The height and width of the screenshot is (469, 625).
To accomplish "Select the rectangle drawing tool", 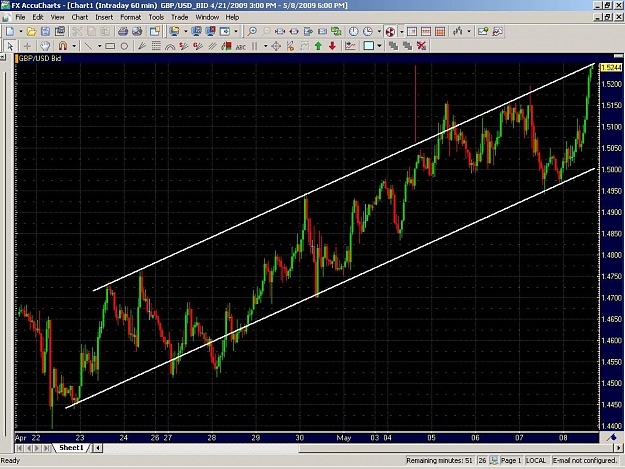I will point(110,46).
